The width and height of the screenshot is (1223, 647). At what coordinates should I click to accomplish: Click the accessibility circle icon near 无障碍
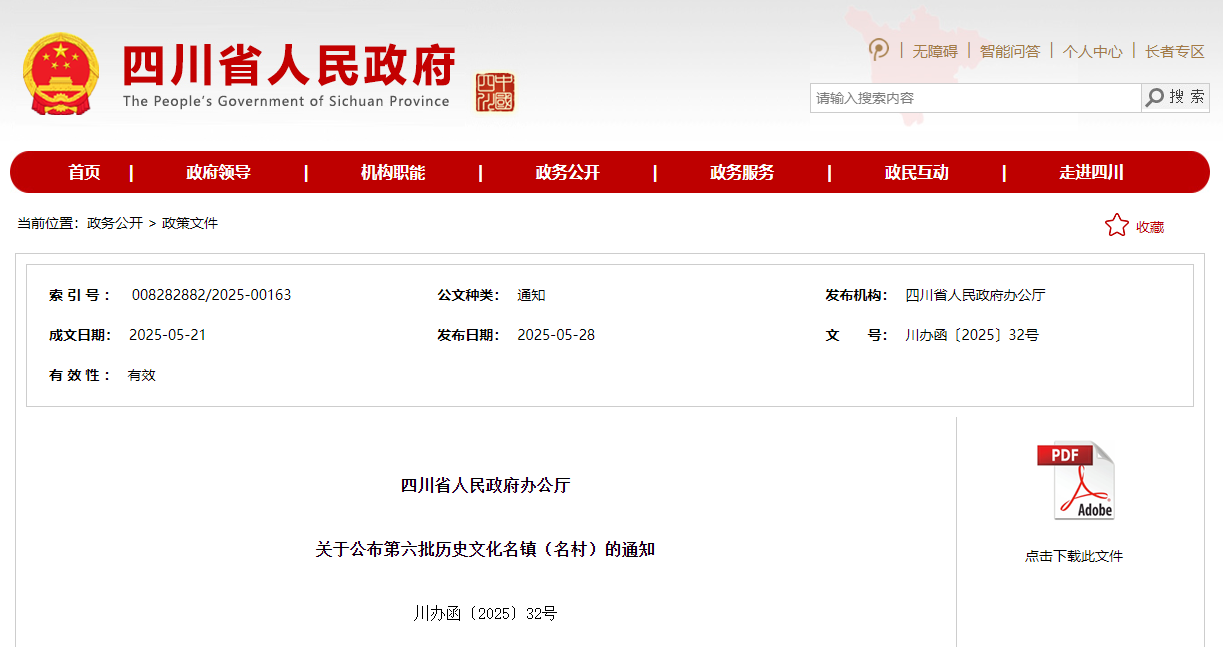pyautogui.click(x=879, y=50)
